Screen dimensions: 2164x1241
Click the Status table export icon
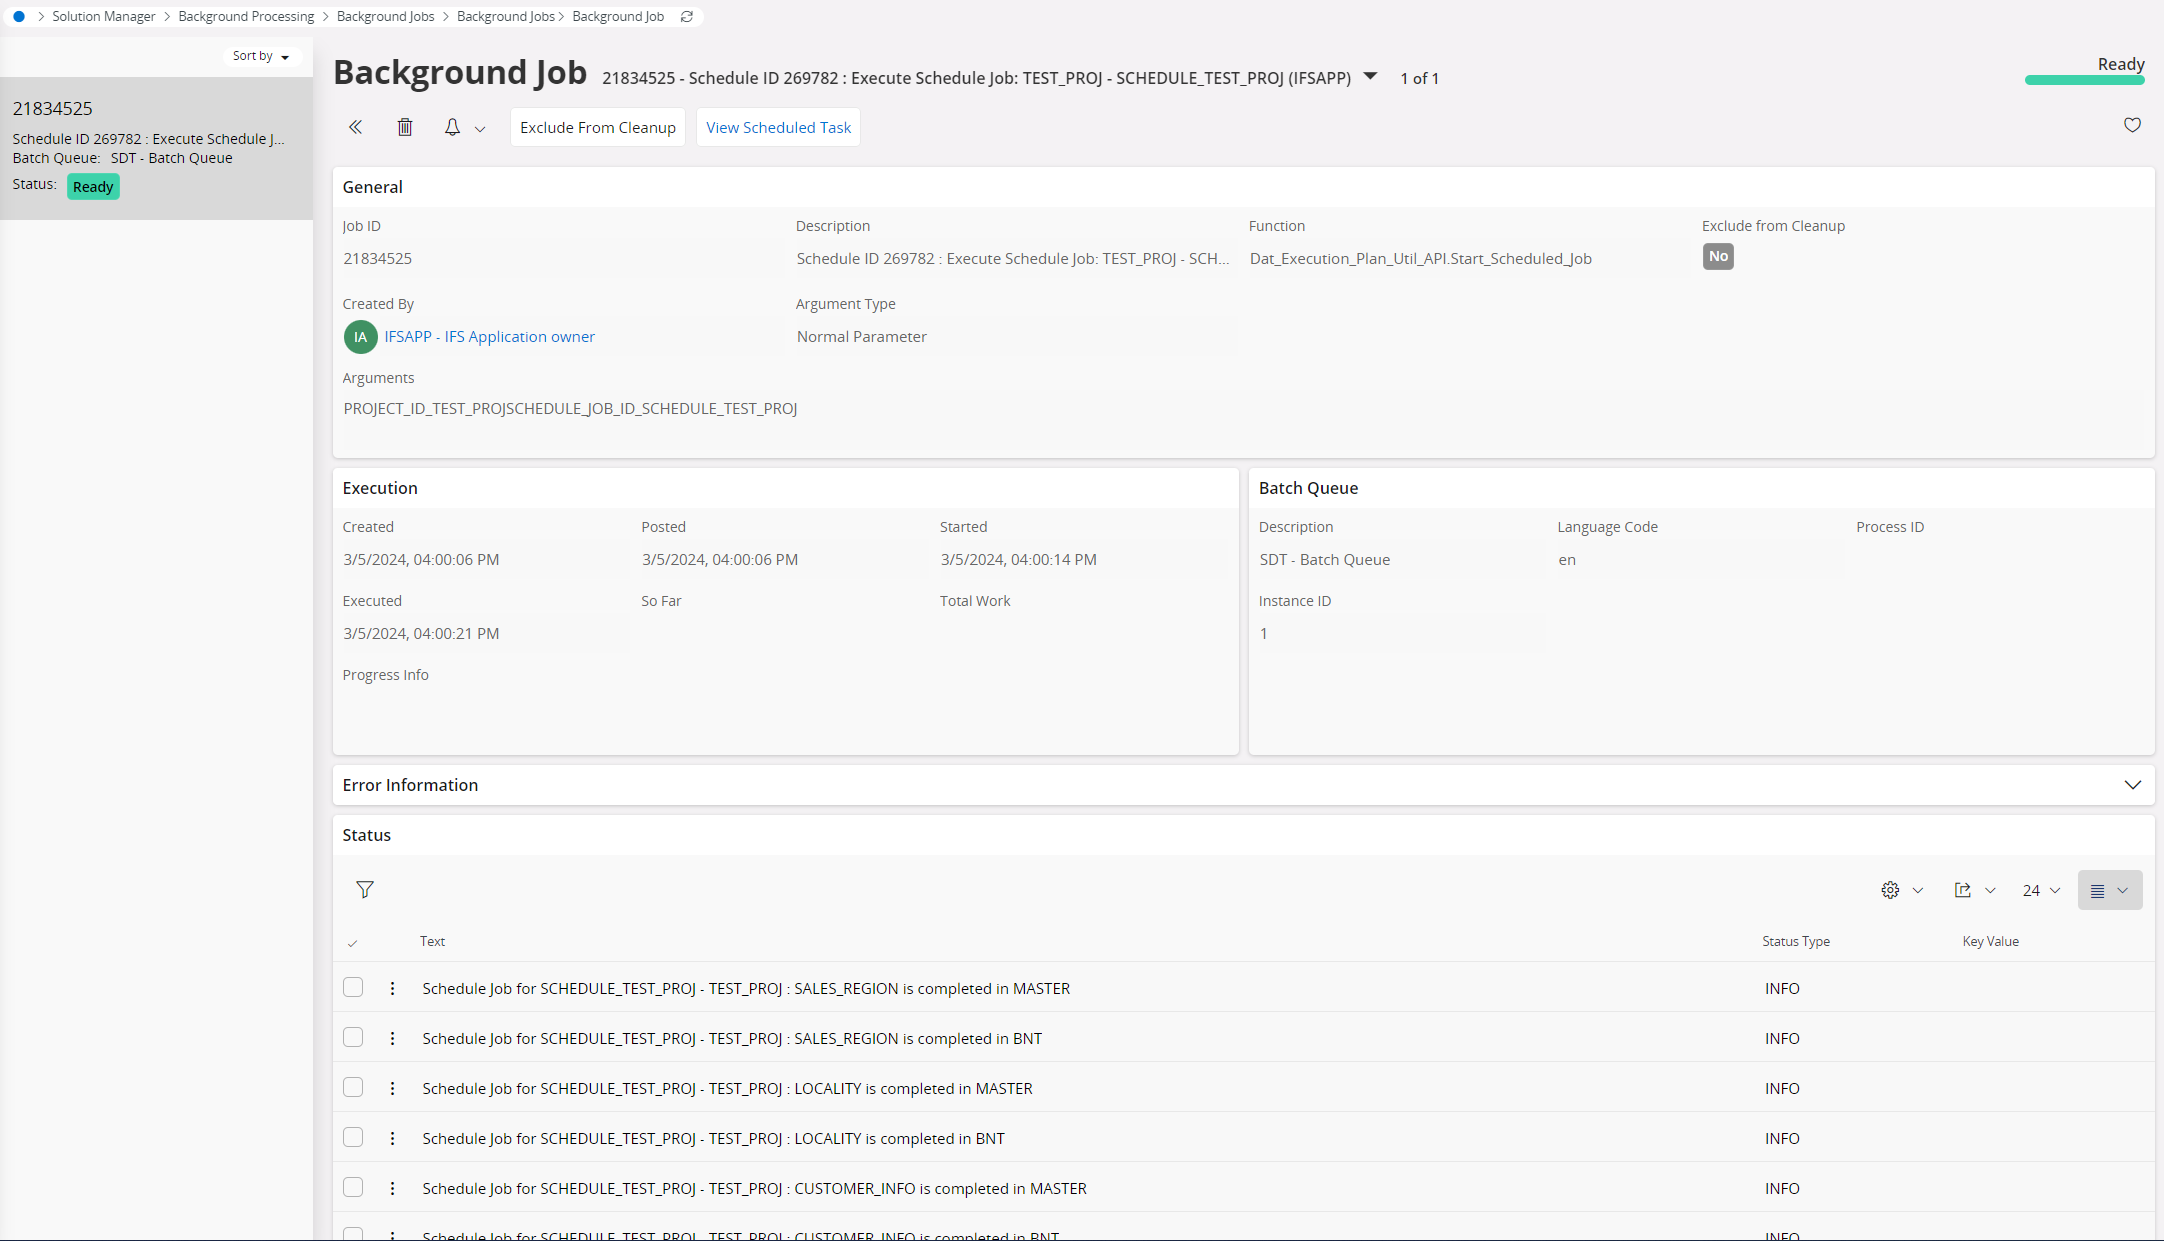[1963, 890]
